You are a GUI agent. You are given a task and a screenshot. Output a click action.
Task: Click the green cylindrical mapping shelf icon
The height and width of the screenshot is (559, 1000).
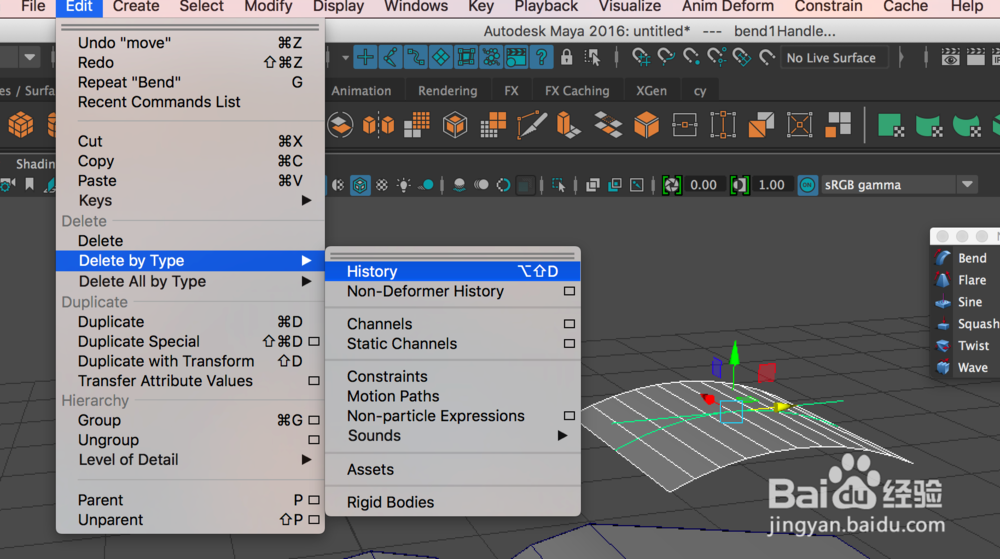pyautogui.click(x=929, y=125)
